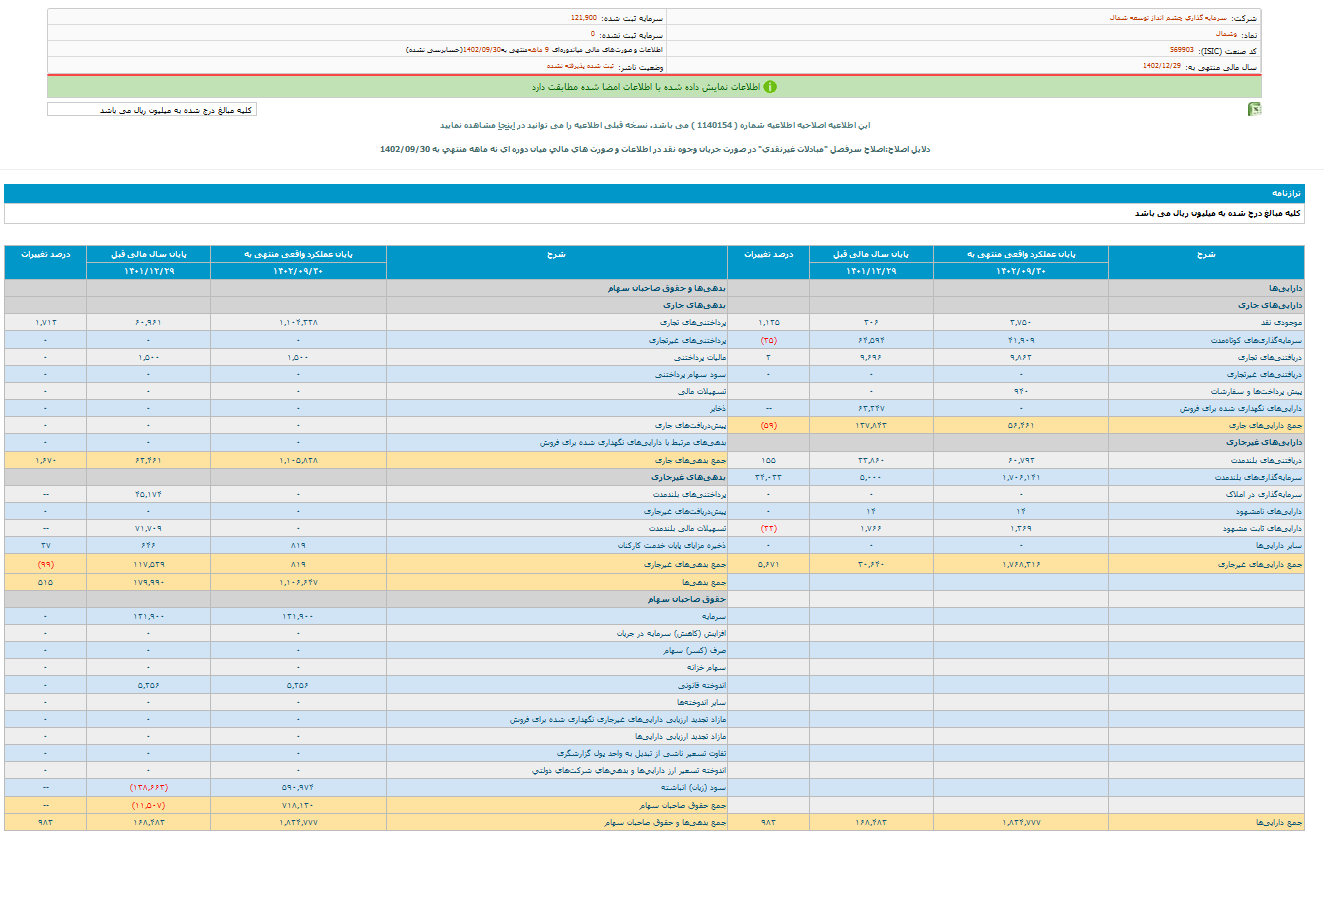Click the green info icon in the banner

[x=770, y=87]
